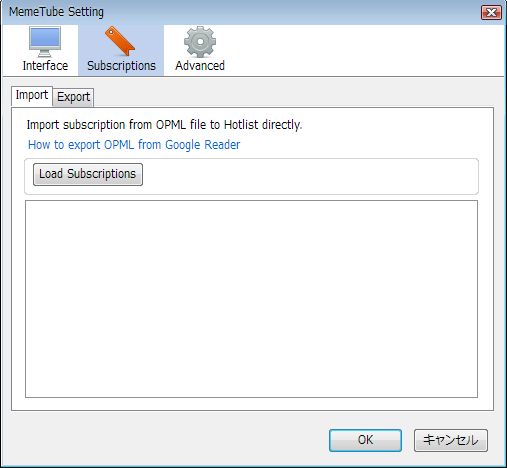The height and width of the screenshot is (468, 507).
Task: Click the MemeTube Setting title text
Action: pos(56,12)
